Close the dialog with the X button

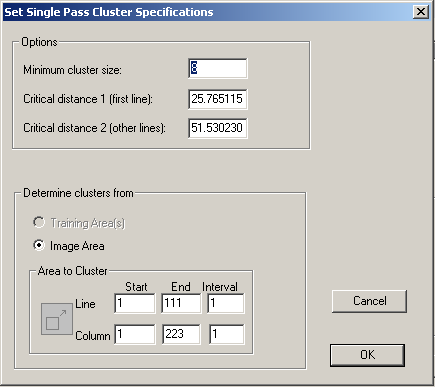click(421, 12)
